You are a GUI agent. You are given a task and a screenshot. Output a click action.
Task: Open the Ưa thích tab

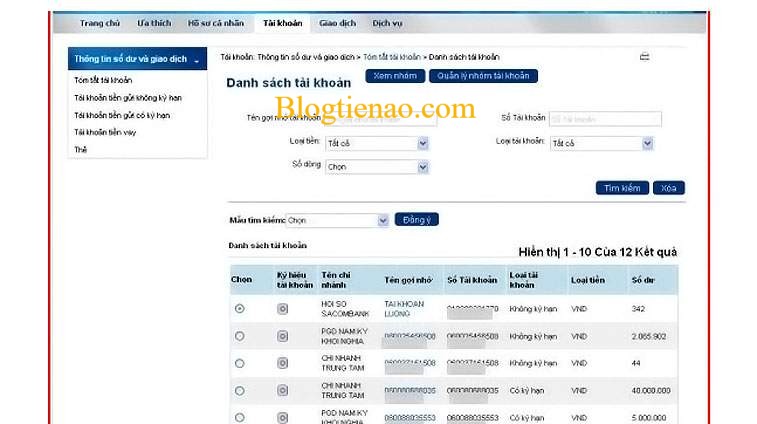coord(154,23)
